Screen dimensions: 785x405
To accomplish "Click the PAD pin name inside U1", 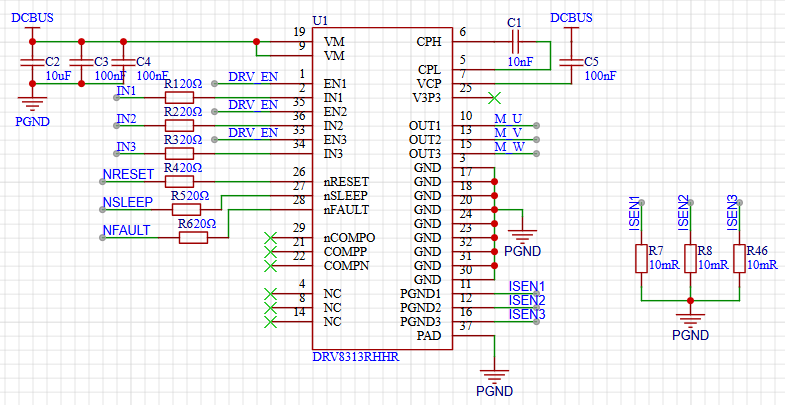I will 430,335.
